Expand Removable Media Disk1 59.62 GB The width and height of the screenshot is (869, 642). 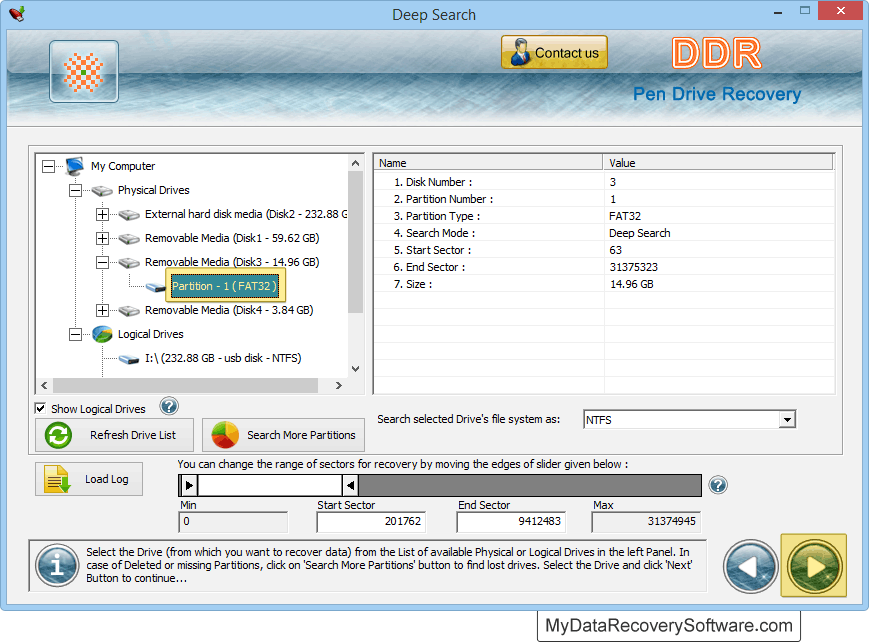103,238
